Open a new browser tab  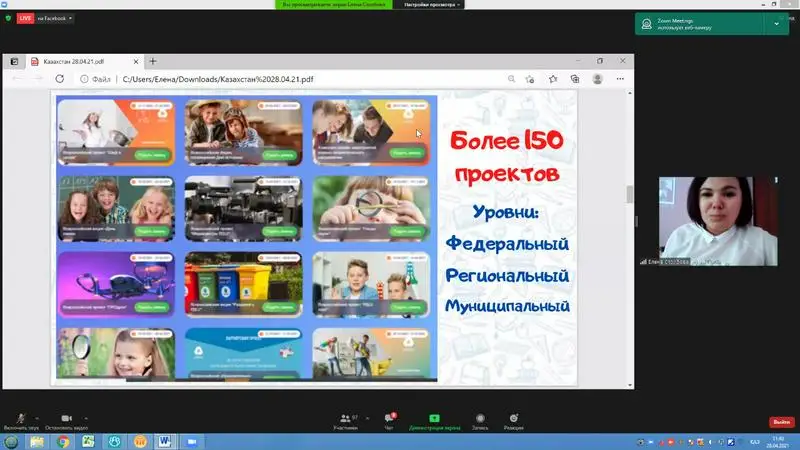[x=153, y=61]
